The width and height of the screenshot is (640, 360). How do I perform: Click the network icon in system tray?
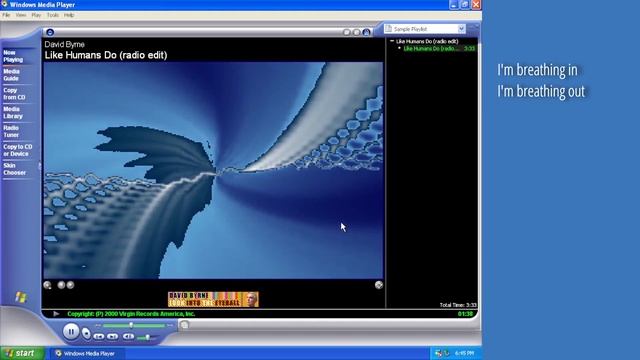pos(439,353)
